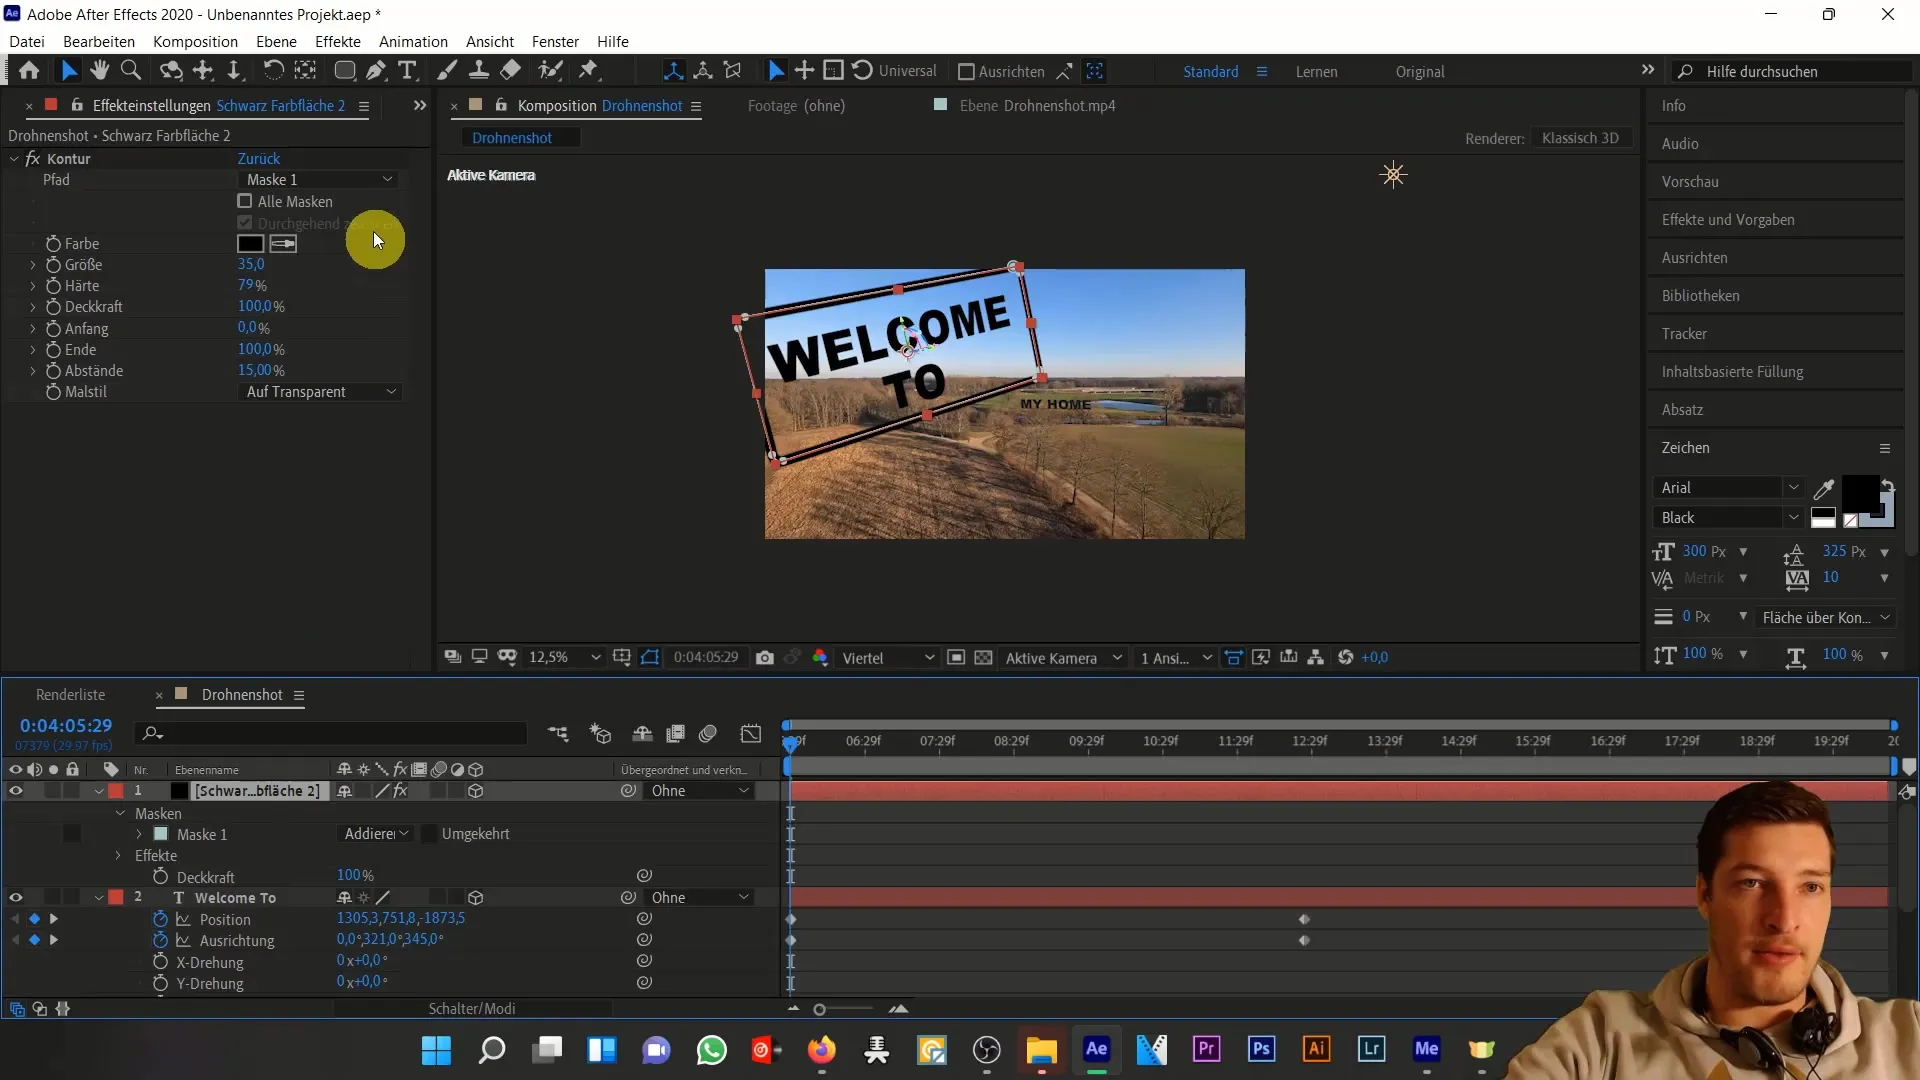Click Zurück button in Kontur effect

[x=258, y=158]
